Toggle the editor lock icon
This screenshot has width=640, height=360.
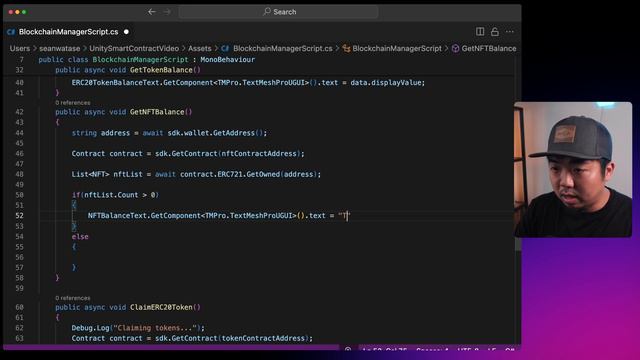point(495,31)
